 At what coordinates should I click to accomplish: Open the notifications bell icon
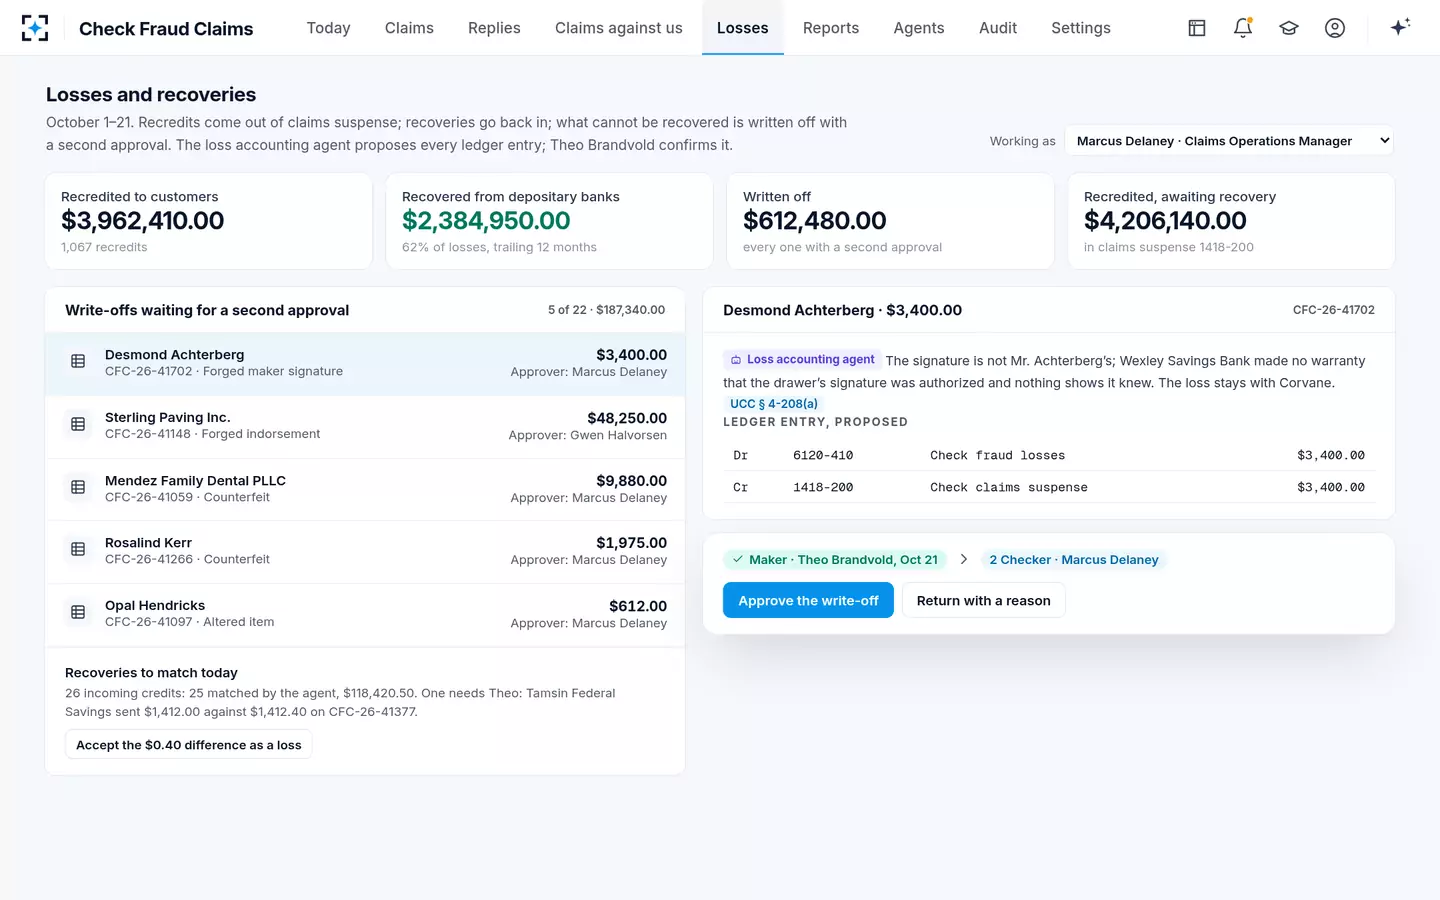tap(1243, 28)
